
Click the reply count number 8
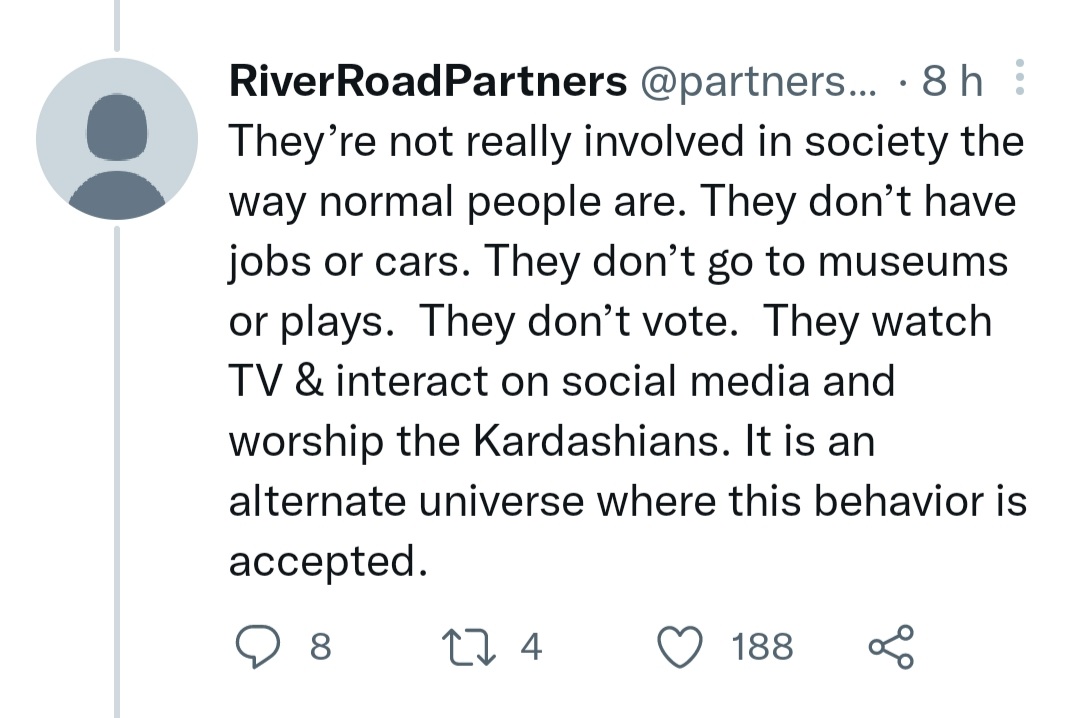(x=319, y=647)
